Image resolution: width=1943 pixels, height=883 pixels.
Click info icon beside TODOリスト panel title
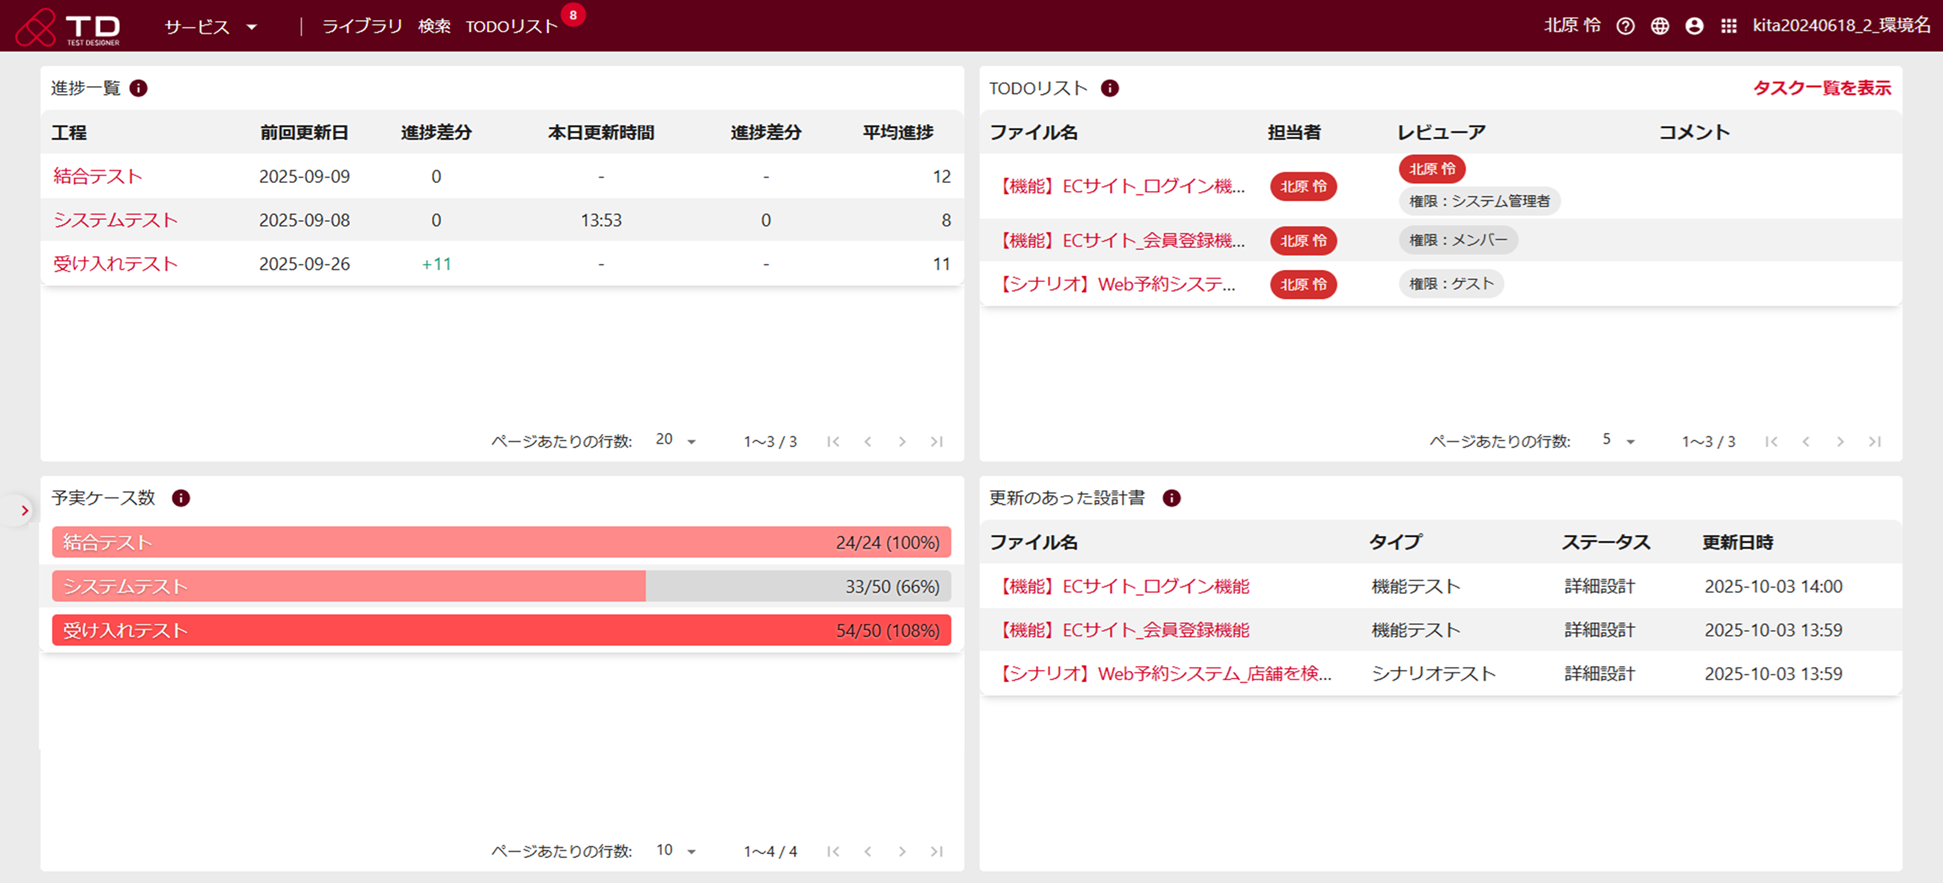pos(1110,88)
